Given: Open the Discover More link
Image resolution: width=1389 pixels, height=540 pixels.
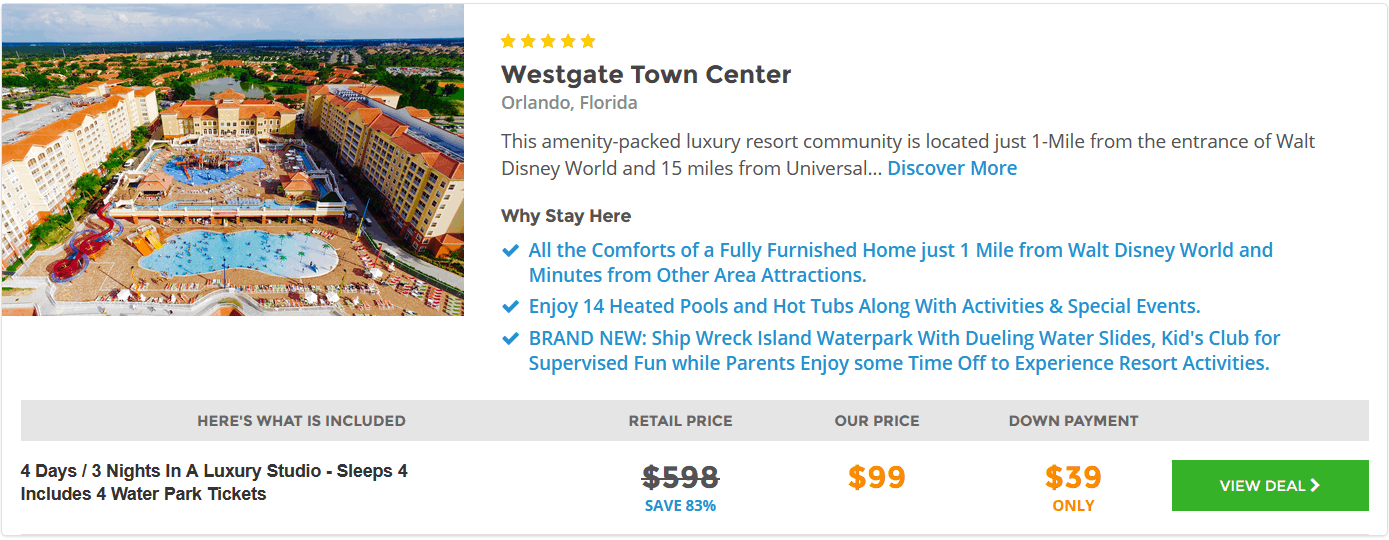Looking at the screenshot, I should pos(952,168).
